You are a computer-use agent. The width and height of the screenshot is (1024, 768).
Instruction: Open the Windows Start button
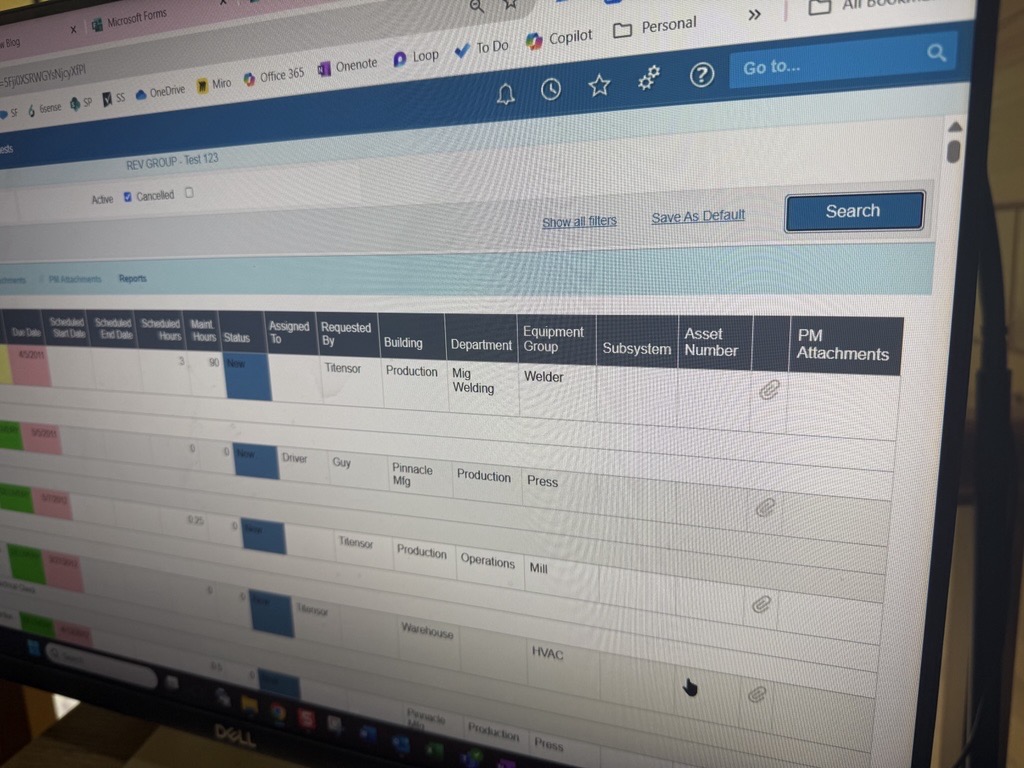point(33,648)
